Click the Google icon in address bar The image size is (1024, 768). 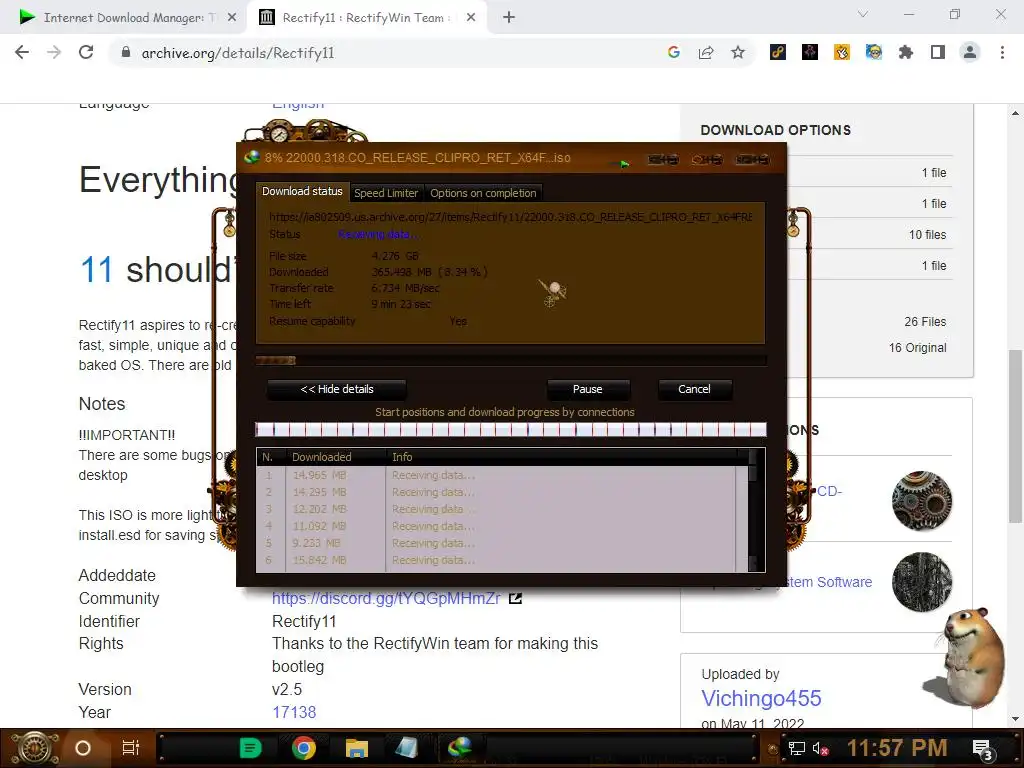tap(674, 52)
